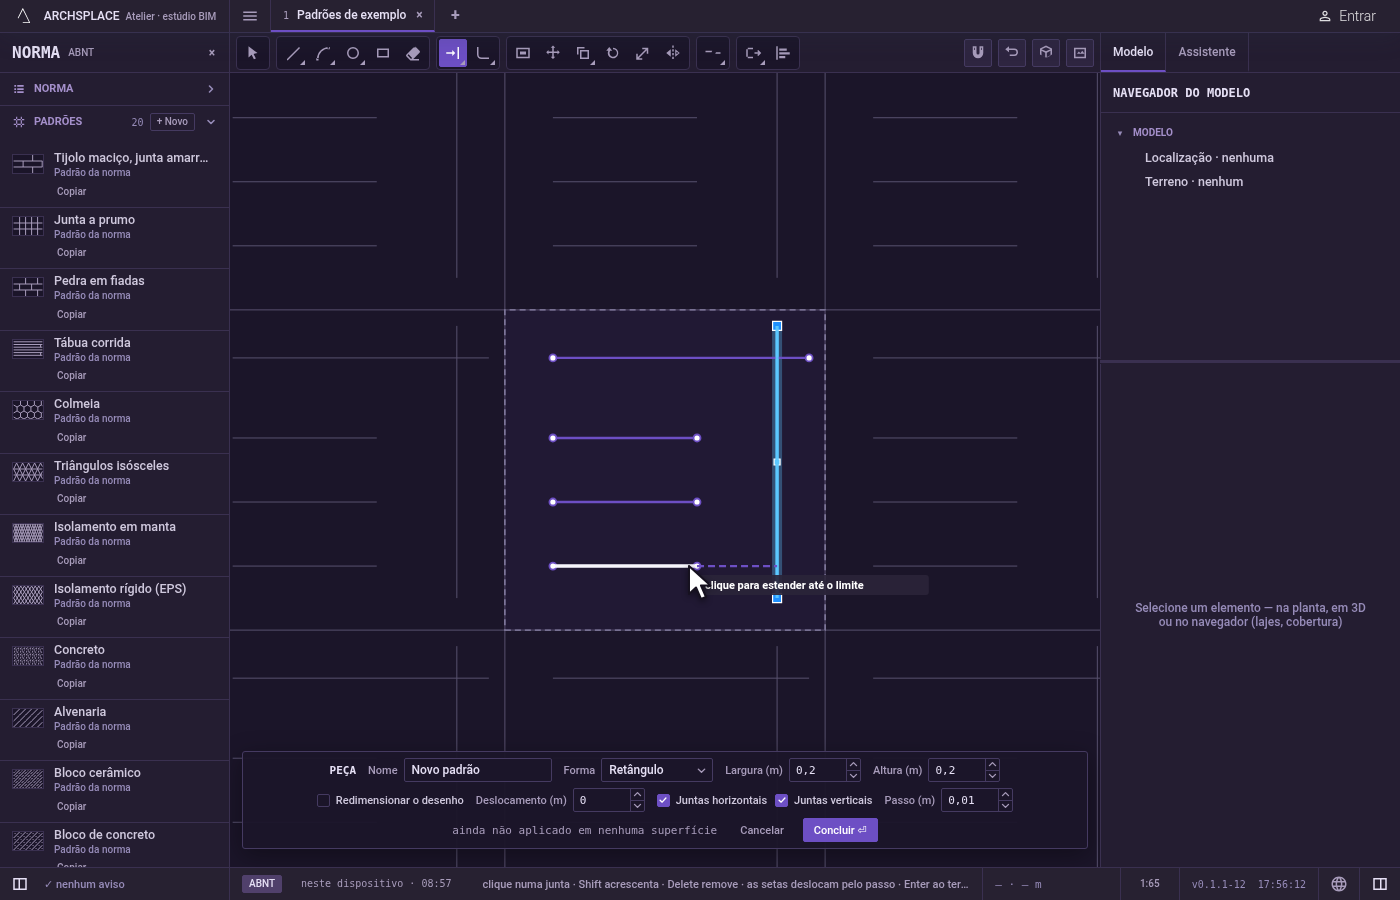
Task: Choose the arc drawing tool
Action: point(323,53)
